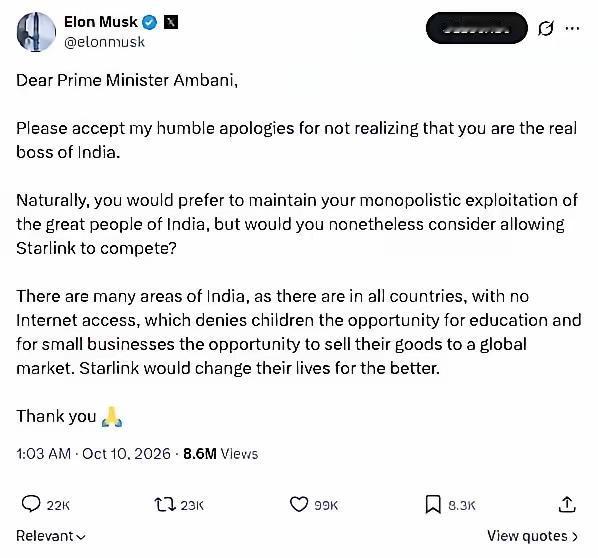The image size is (598, 558).
Task: Bookmark the post with the bookmark icon
Action: [x=433, y=504]
